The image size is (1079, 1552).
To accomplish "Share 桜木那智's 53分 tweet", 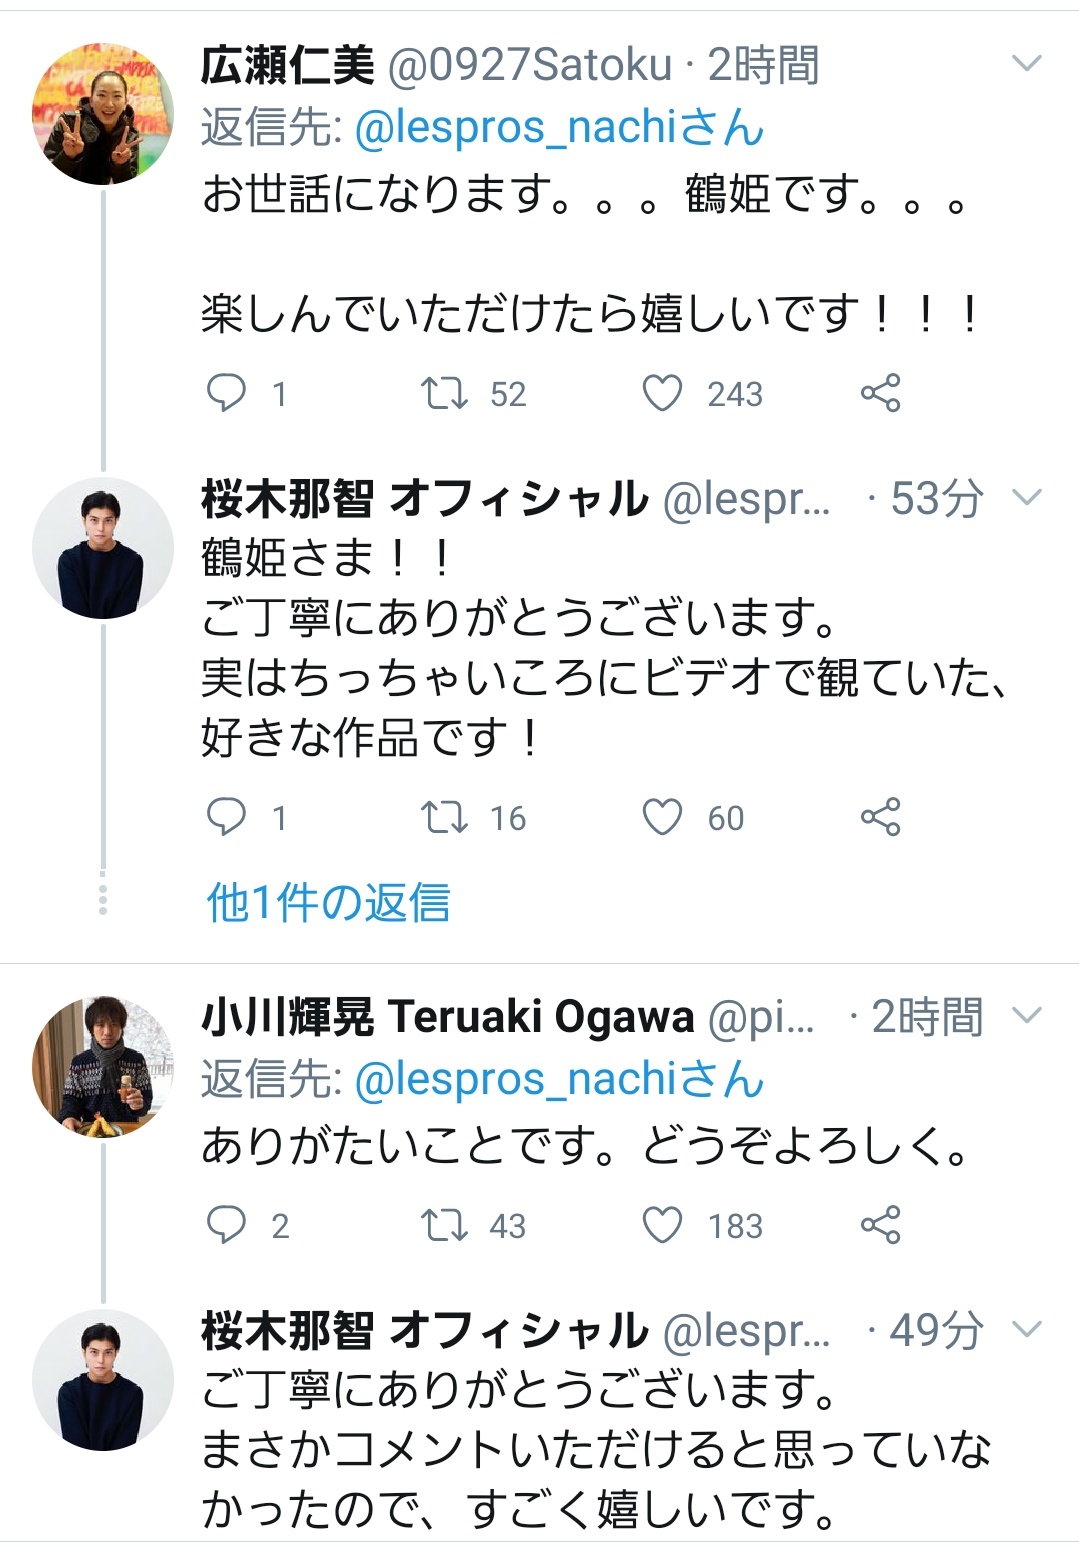I will pyautogui.click(x=880, y=817).
